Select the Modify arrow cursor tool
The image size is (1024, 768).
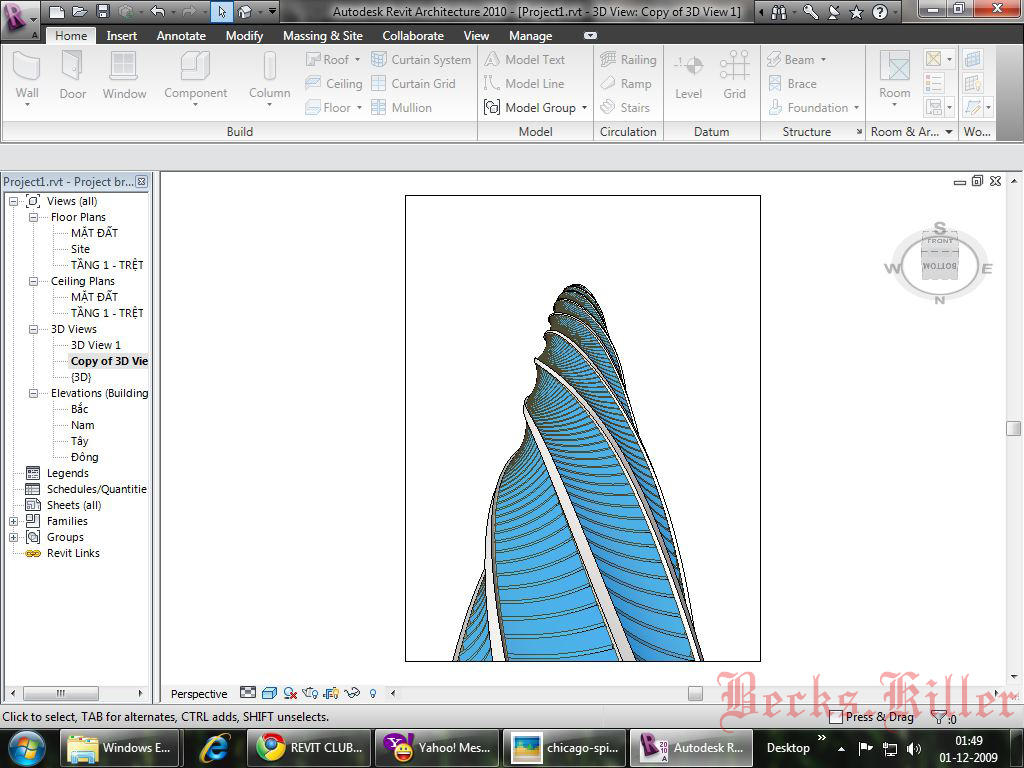pos(222,12)
